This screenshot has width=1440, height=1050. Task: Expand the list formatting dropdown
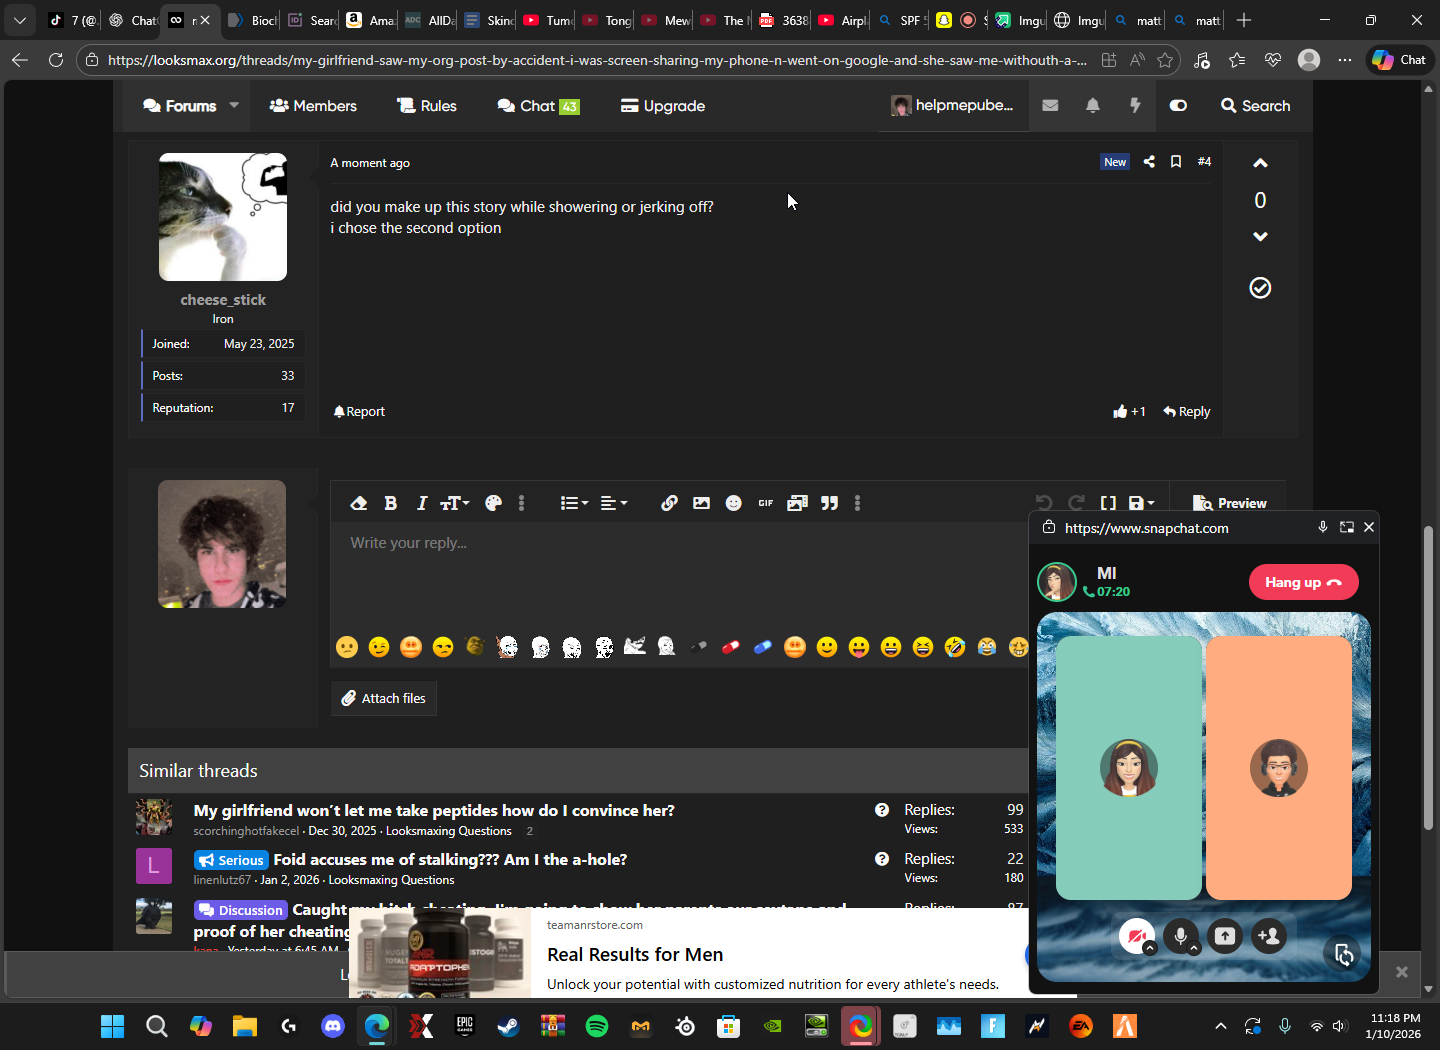[574, 503]
